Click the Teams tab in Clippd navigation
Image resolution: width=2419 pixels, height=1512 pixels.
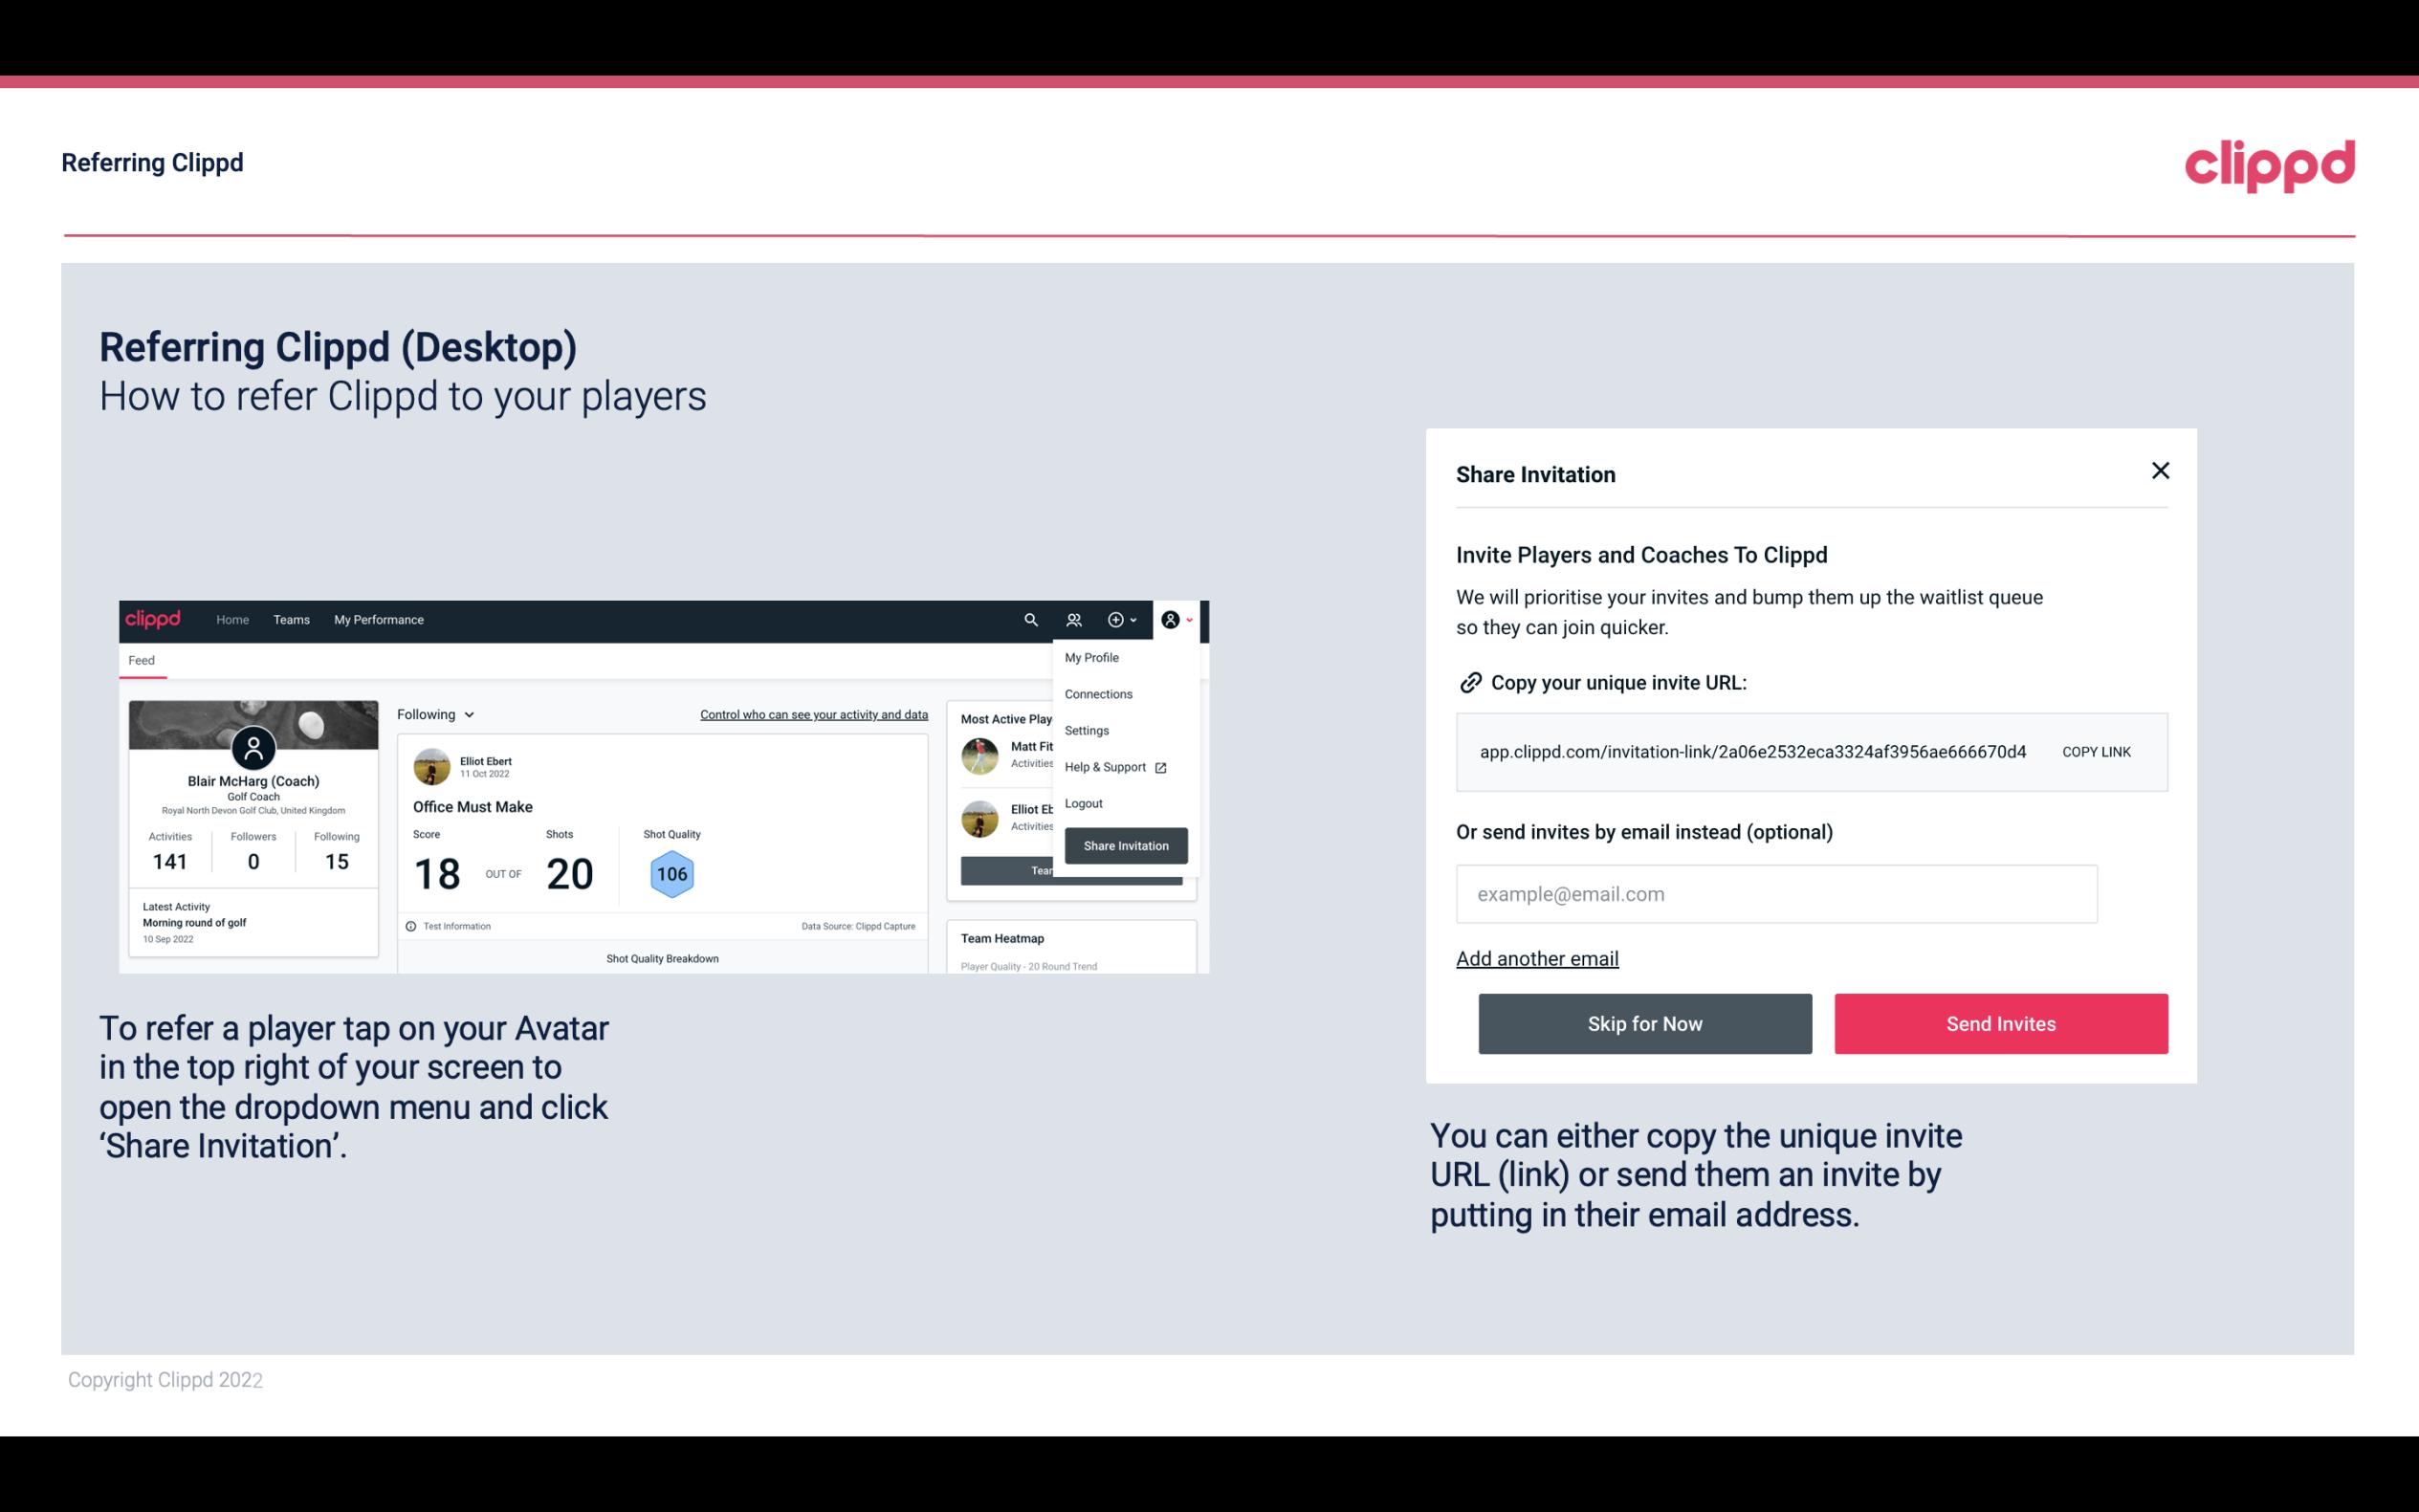click(291, 619)
